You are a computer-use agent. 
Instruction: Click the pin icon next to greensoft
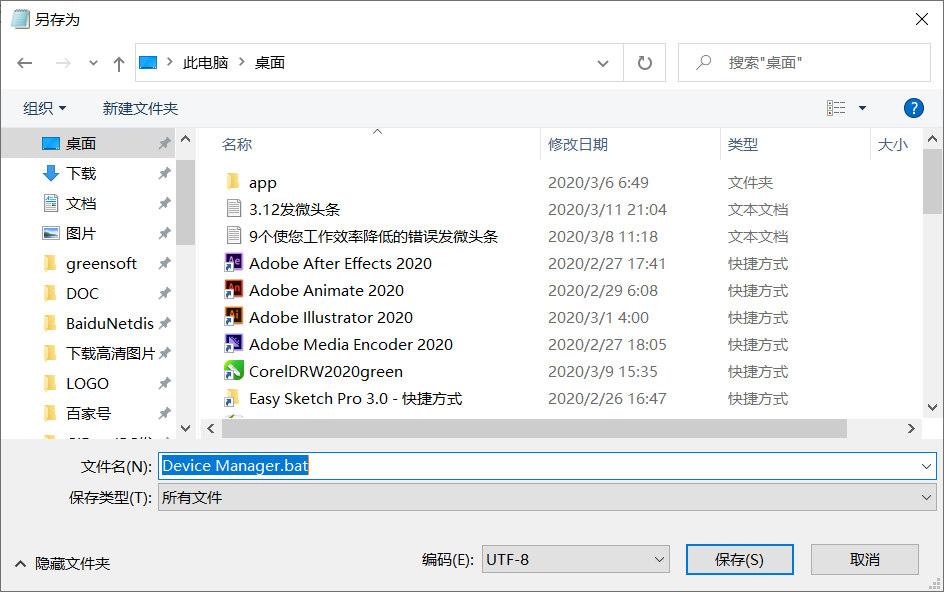pos(164,264)
